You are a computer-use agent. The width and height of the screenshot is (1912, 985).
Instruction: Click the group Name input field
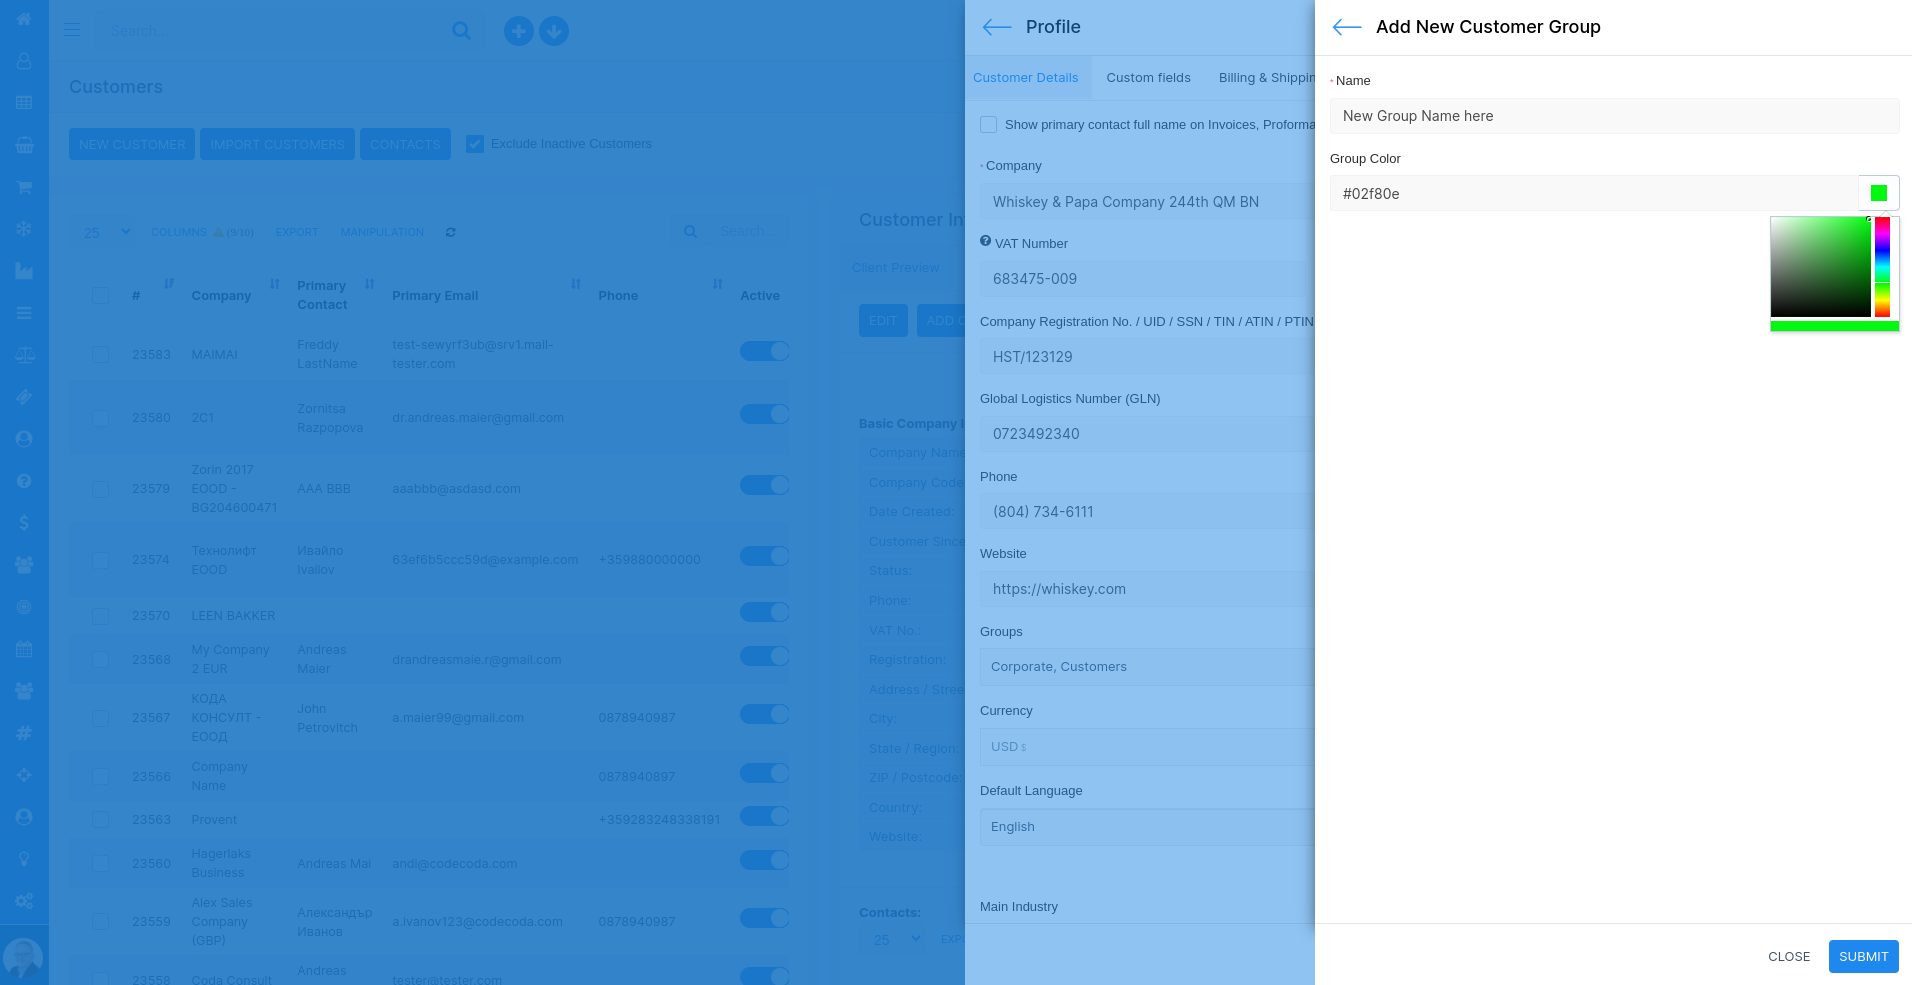click(1613, 116)
